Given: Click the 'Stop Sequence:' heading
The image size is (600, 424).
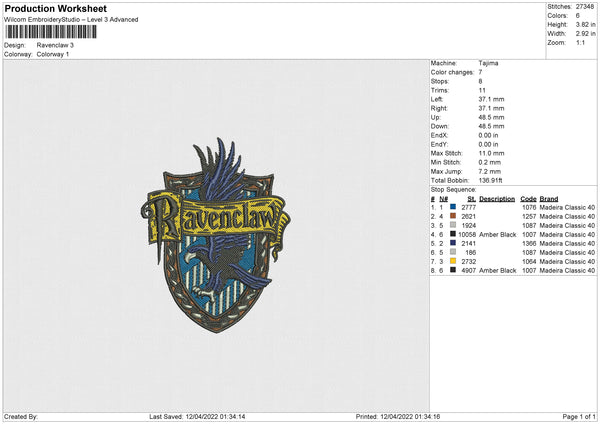Looking at the screenshot, I should pyautogui.click(x=453, y=189).
